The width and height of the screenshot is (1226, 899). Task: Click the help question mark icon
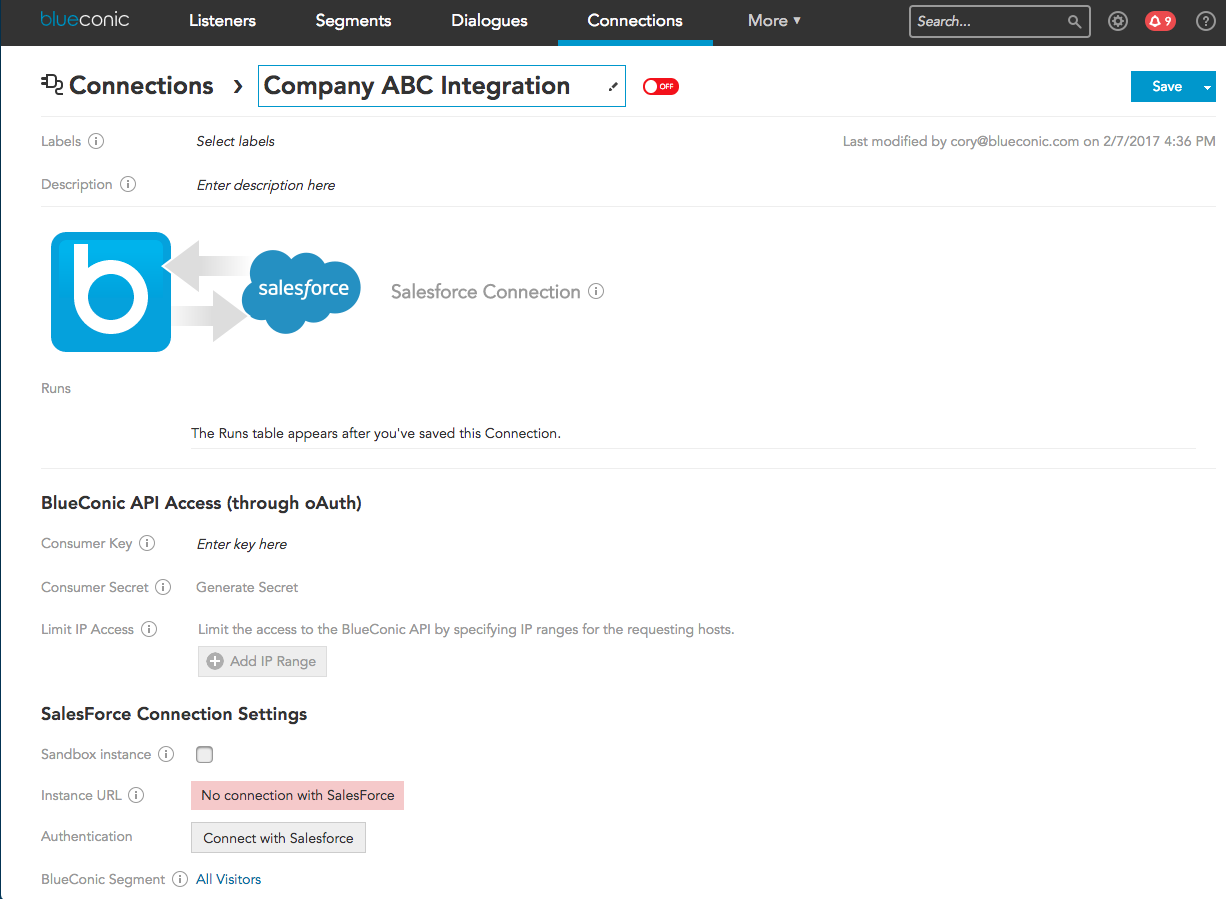pyautogui.click(x=1205, y=21)
